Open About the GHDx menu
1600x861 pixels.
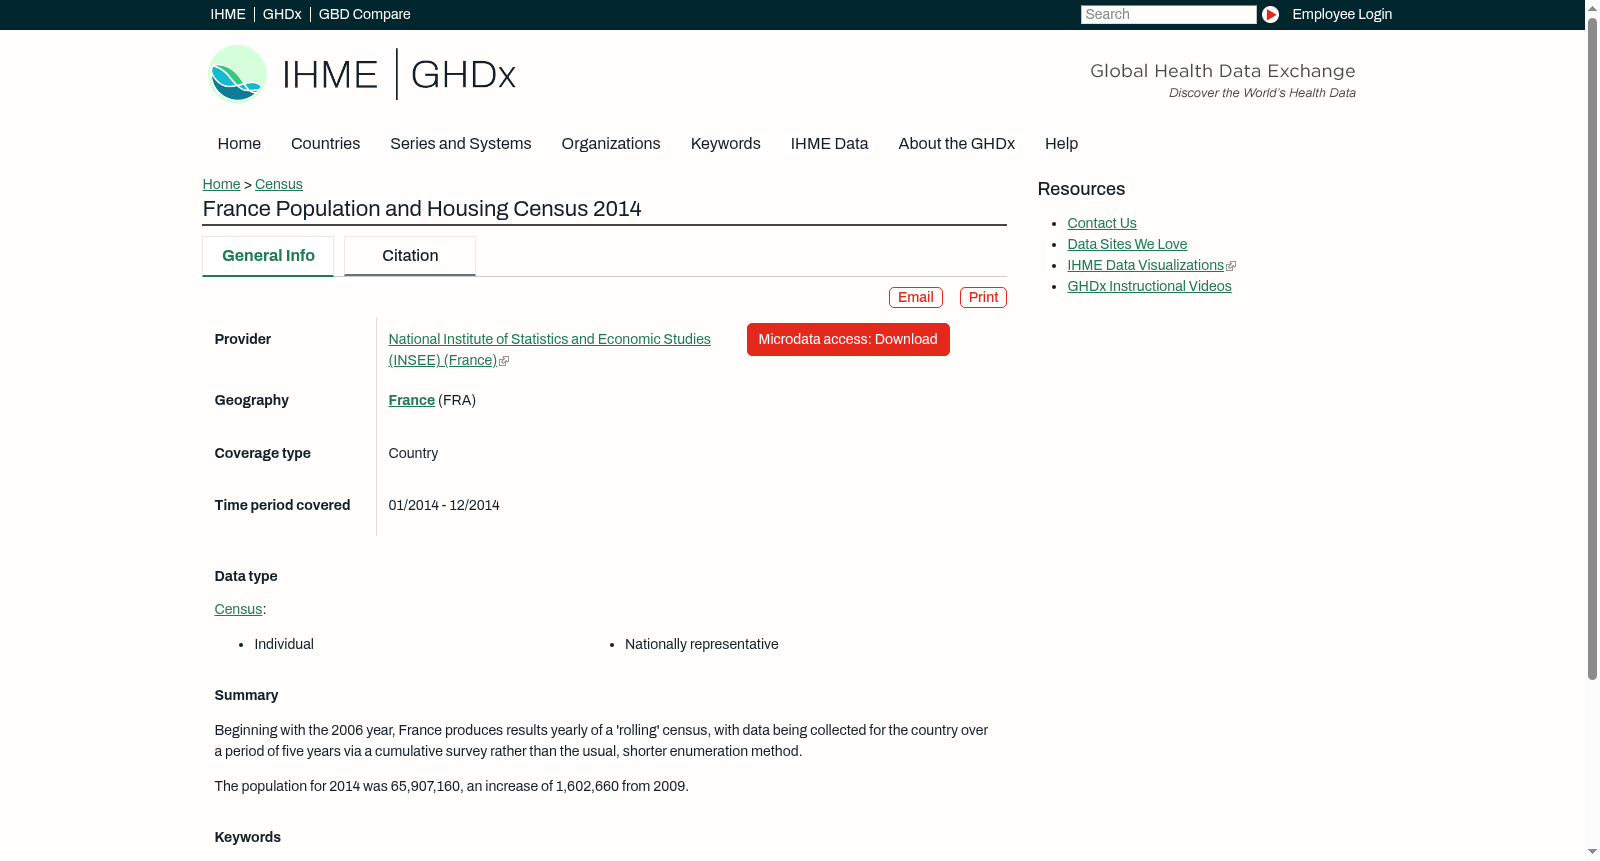[956, 144]
